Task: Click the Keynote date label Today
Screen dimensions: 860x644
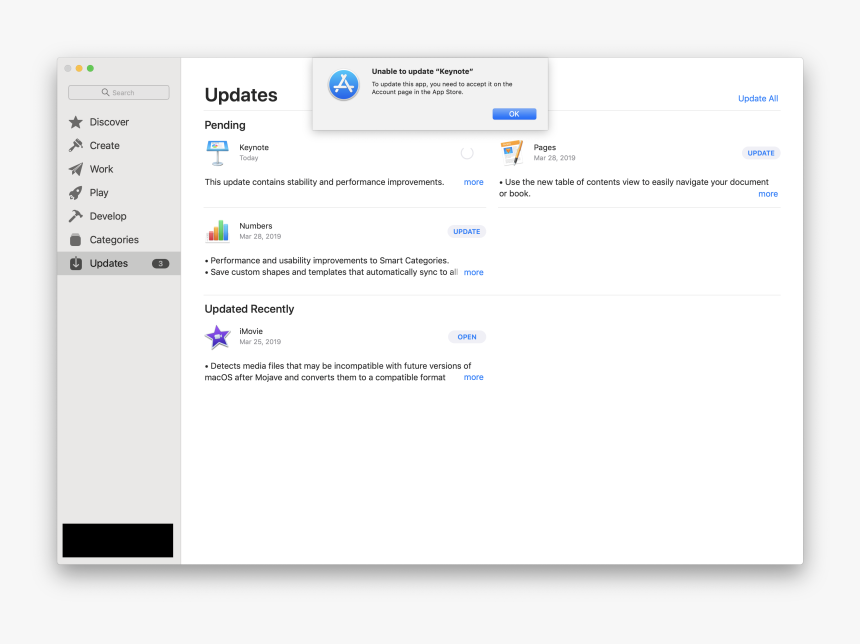Action: 248,158
